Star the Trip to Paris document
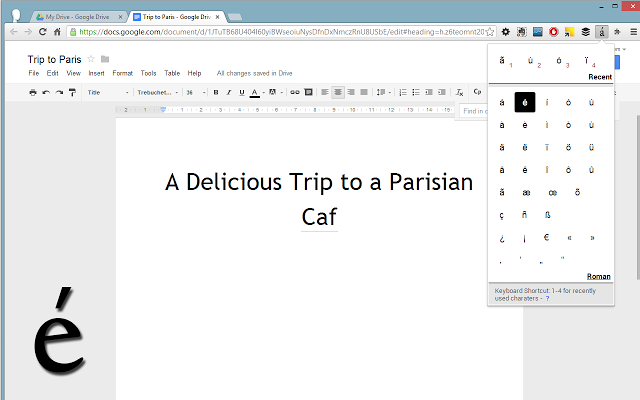The height and width of the screenshot is (400, 640). [x=91, y=59]
